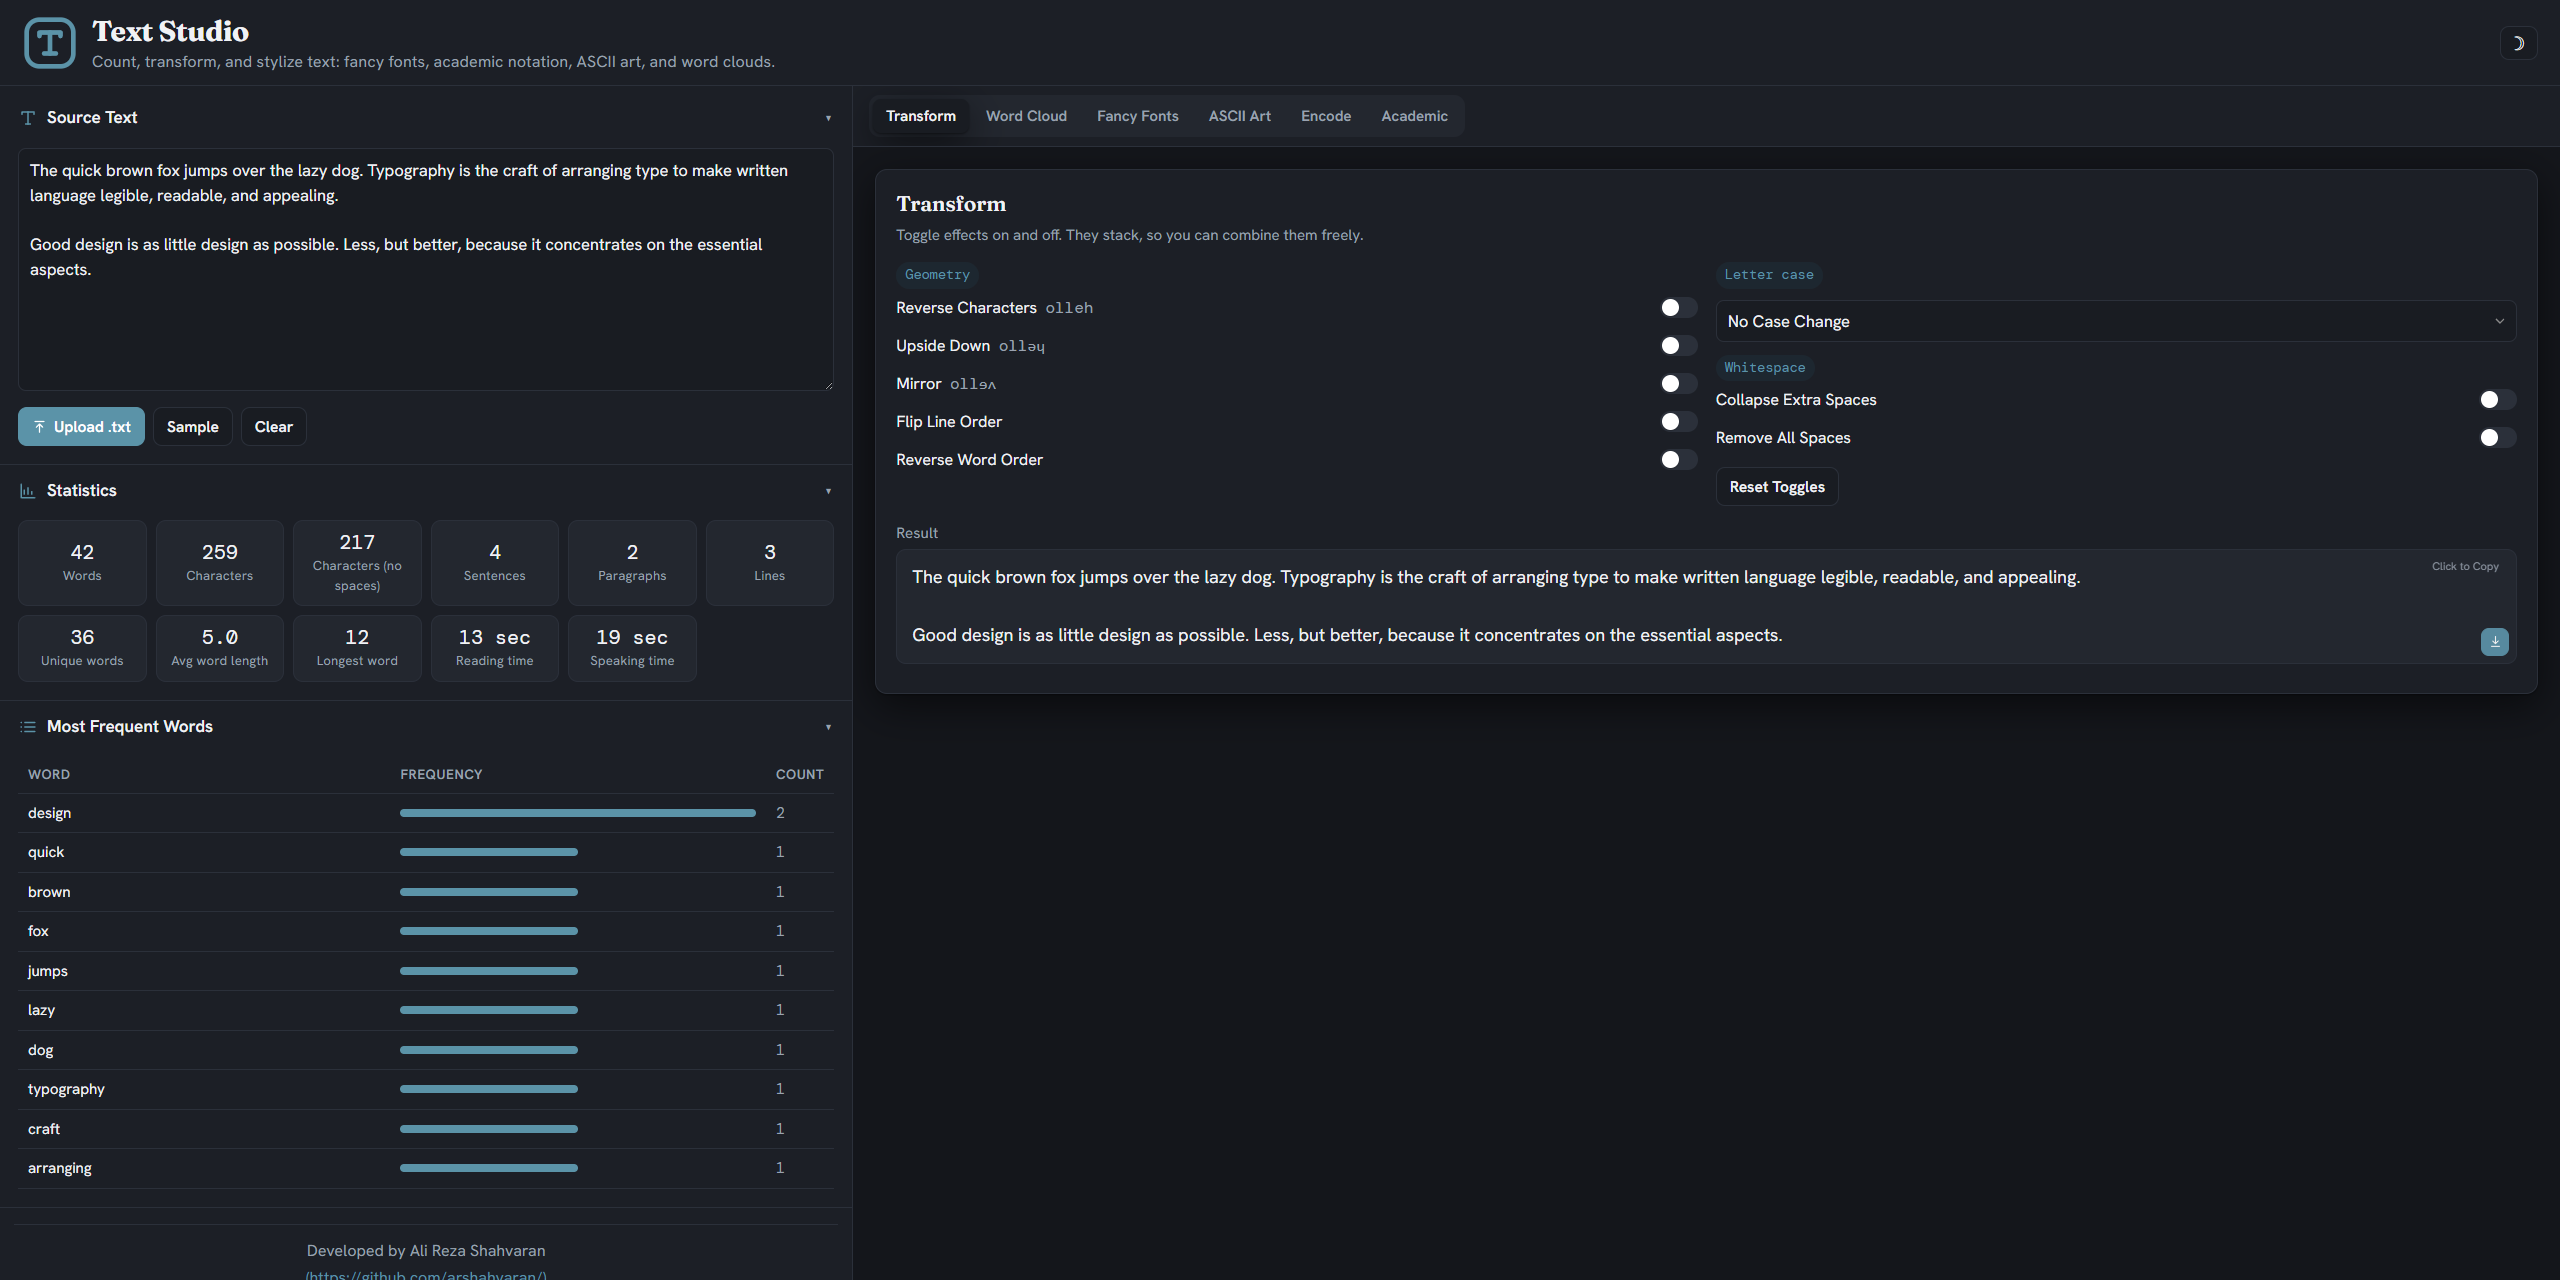Enable Upside Down toggle
The width and height of the screenshot is (2560, 1280).
pyautogui.click(x=1678, y=346)
